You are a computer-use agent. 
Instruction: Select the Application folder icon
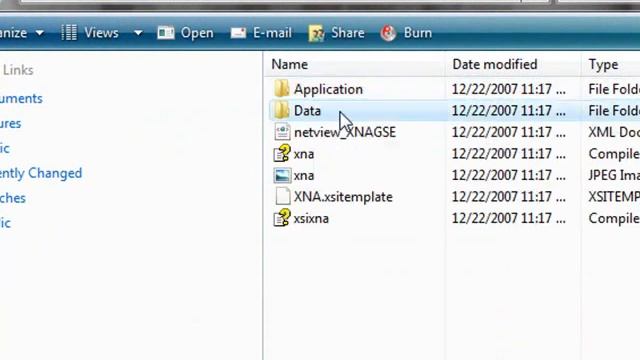[x=282, y=89]
